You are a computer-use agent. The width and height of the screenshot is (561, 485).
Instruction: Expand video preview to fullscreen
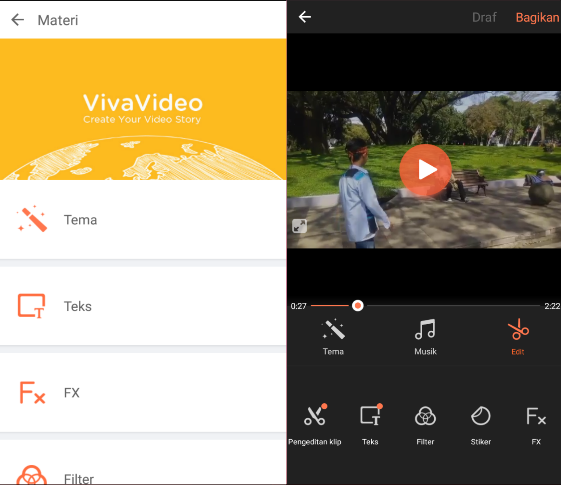pos(299,226)
